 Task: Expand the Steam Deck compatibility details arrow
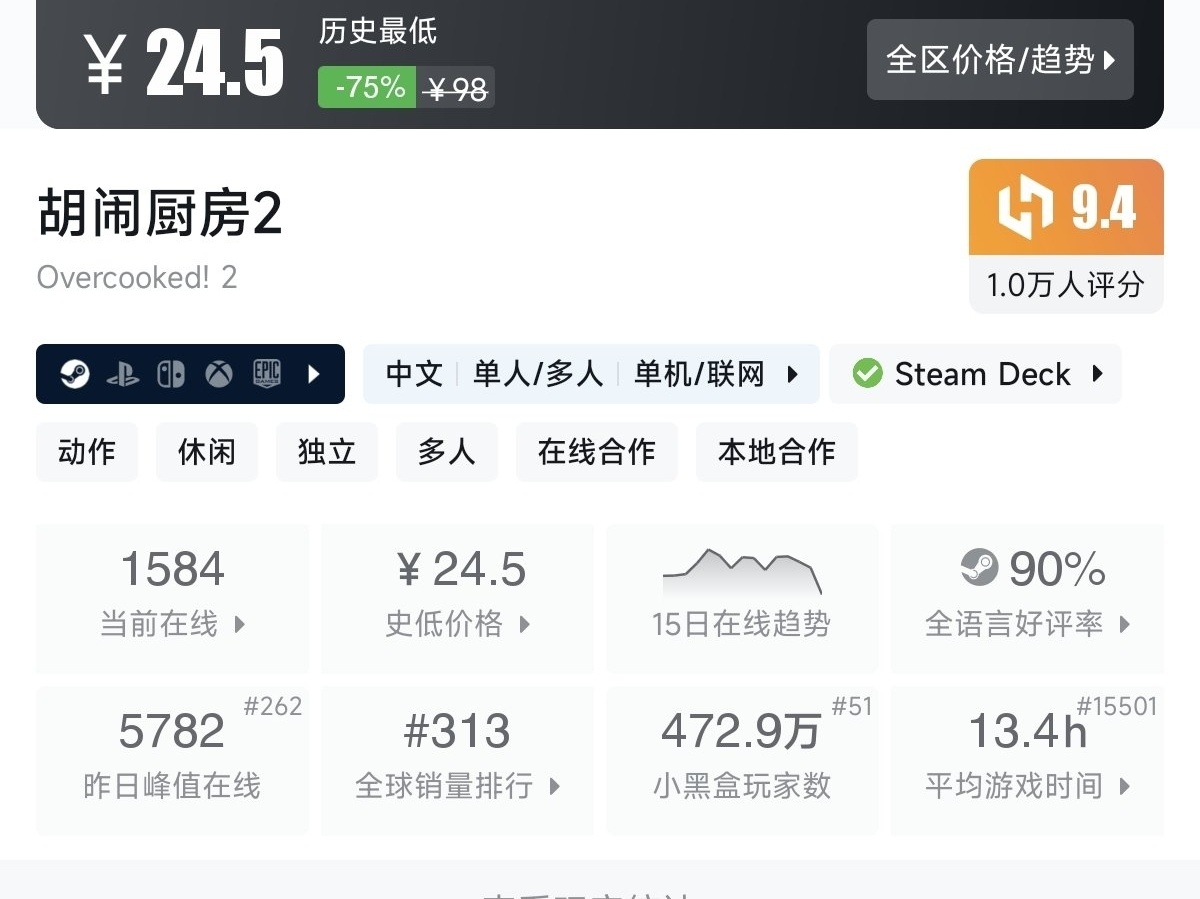coord(1097,374)
